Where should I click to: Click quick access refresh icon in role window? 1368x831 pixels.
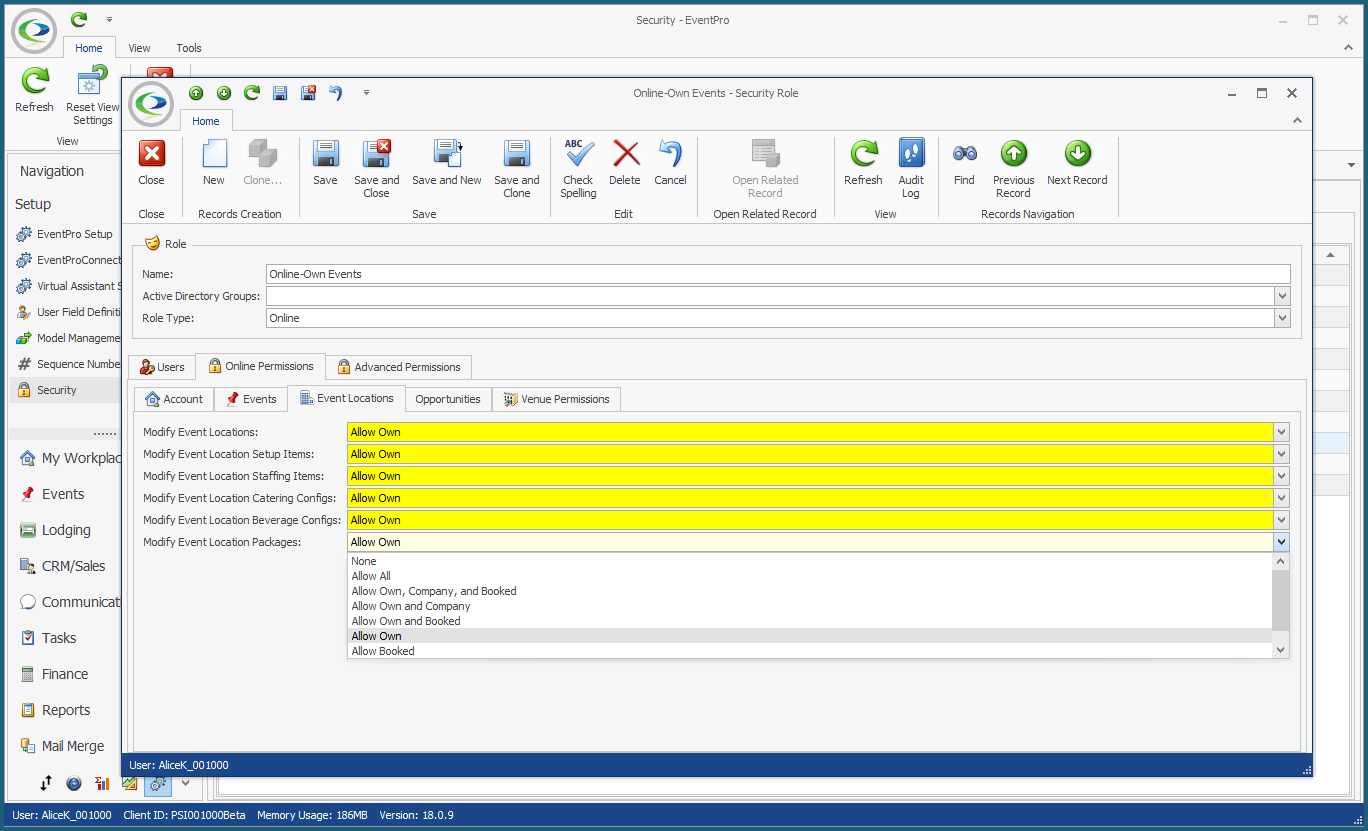[x=252, y=93]
